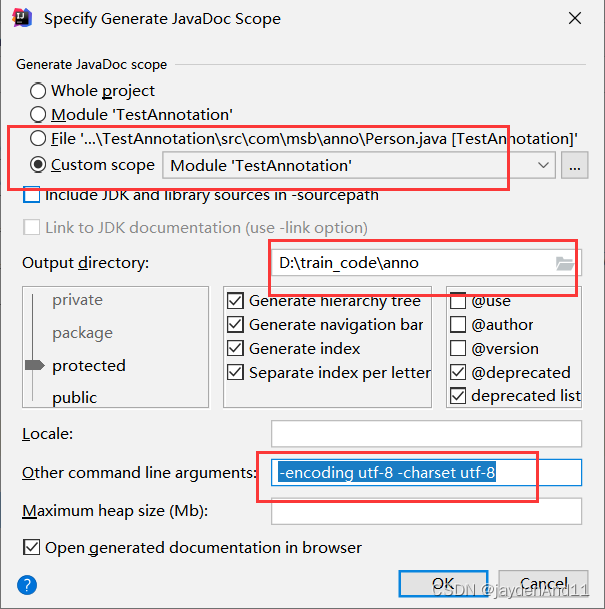Uncheck Generate hierarchy tree option
This screenshot has height=609, width=605.
(x=235, y=301)
